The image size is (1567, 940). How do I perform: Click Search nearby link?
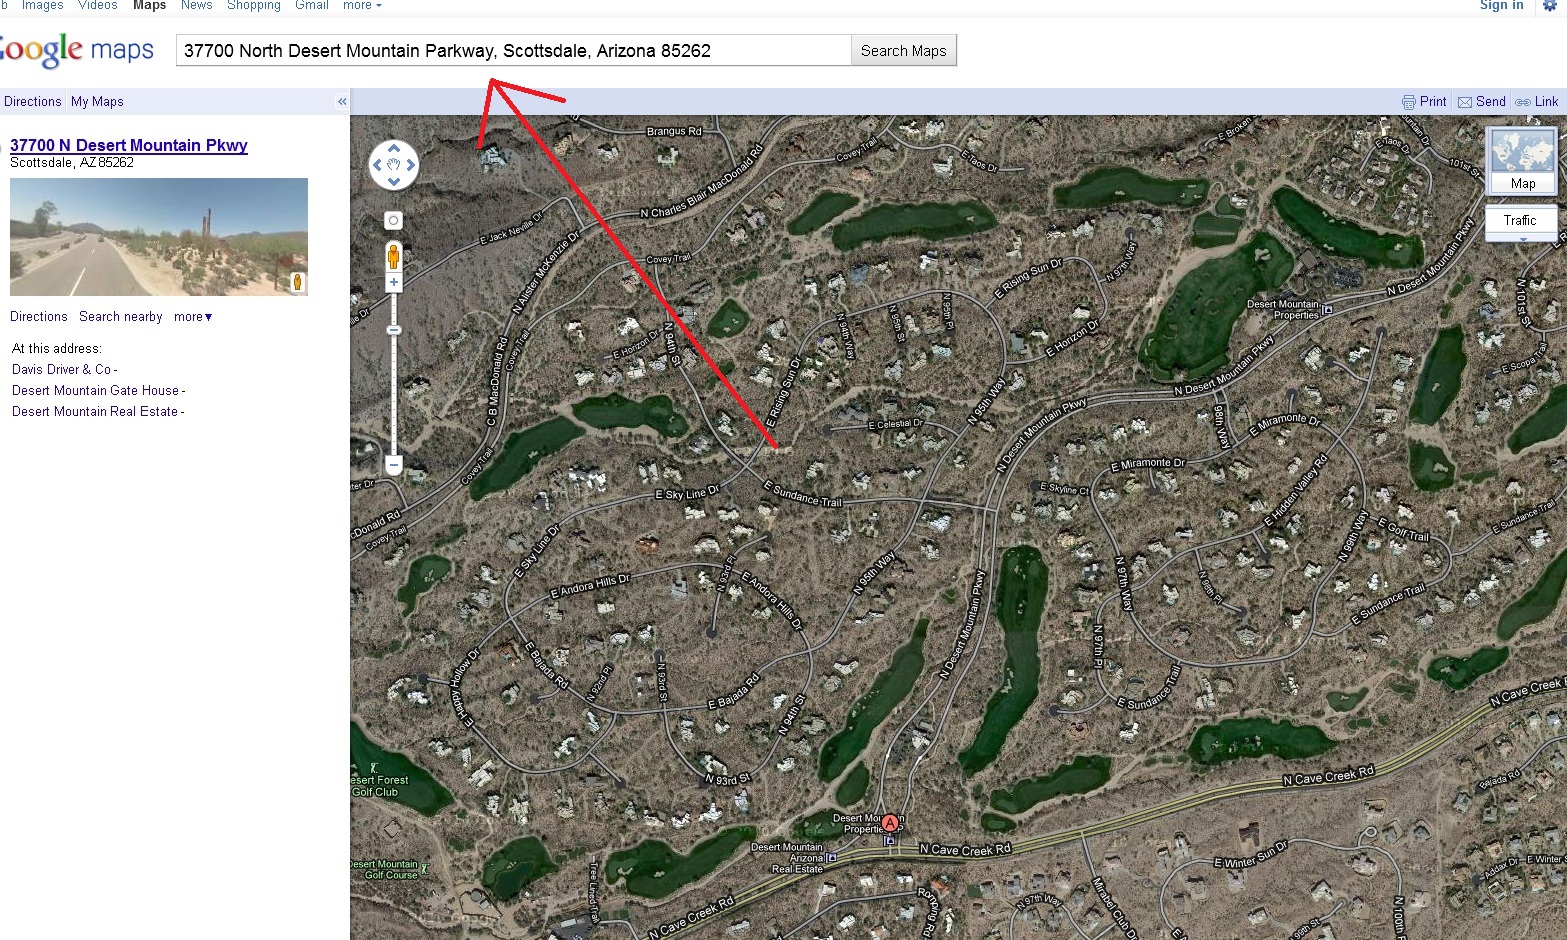click(121, 317)
